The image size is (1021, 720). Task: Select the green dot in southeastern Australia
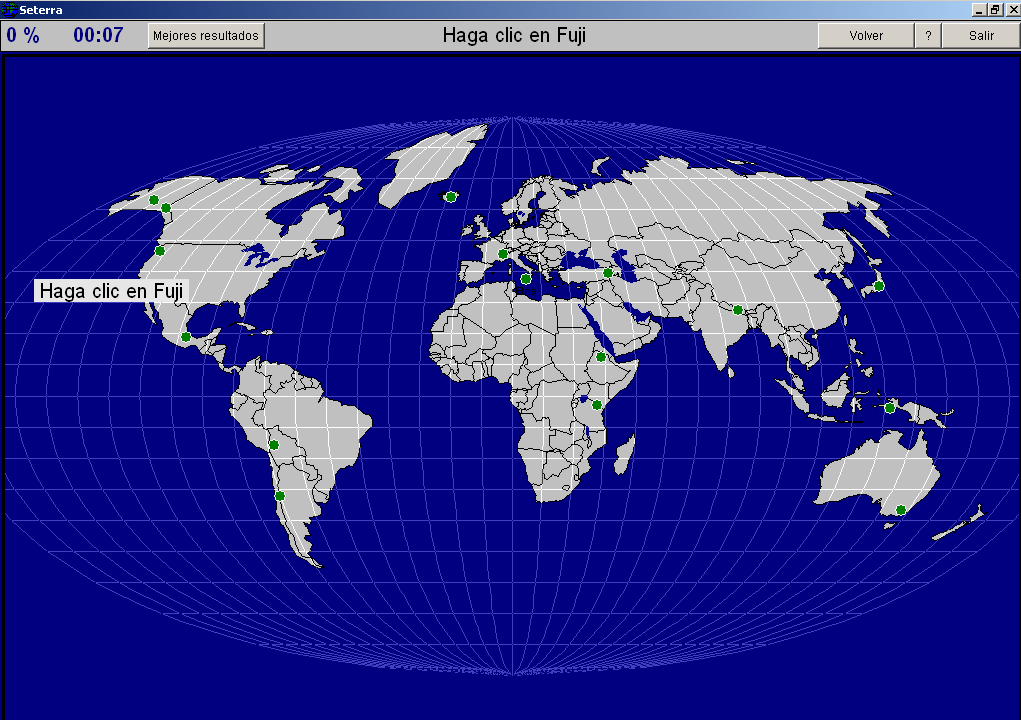(x=901, y=510)
